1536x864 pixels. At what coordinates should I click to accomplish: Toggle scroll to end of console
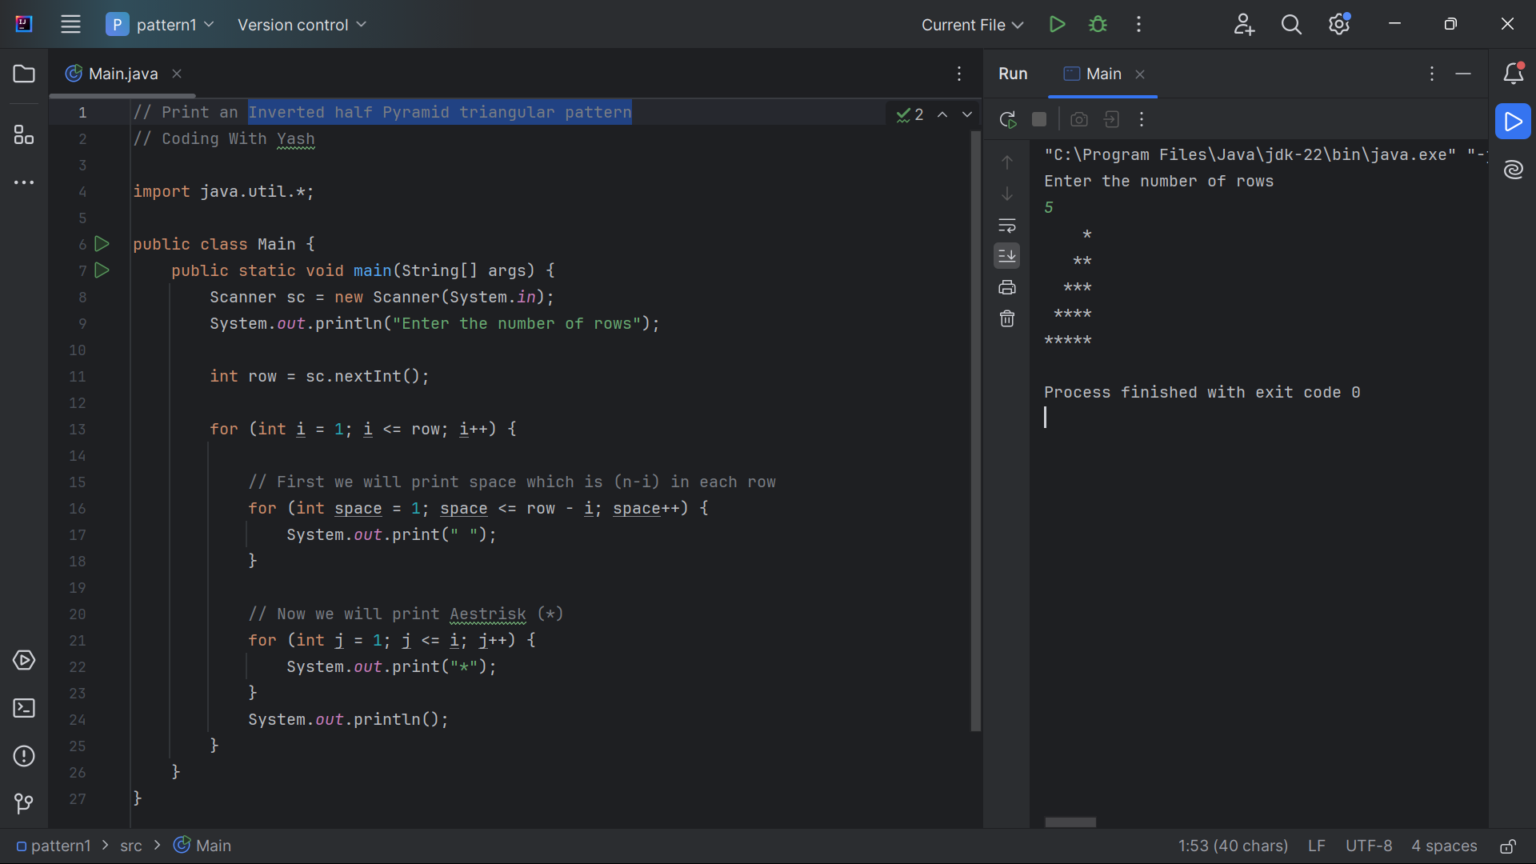pos(1007,256)
